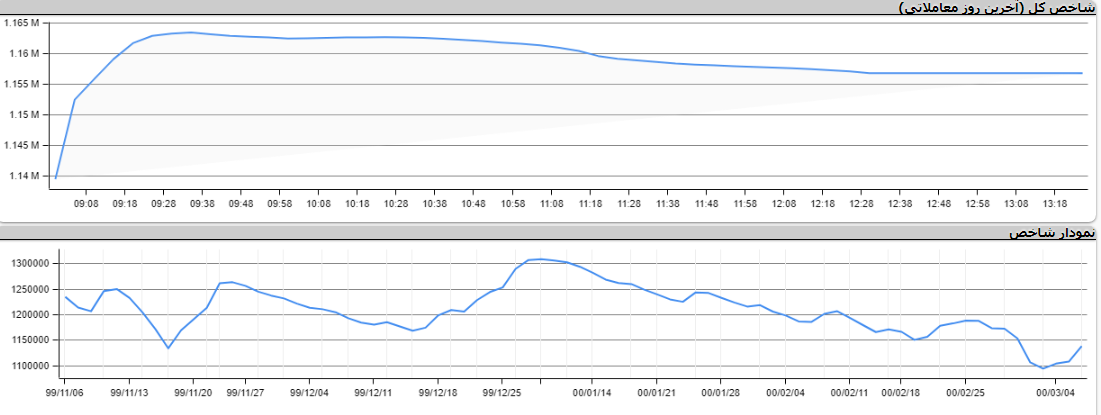This screenshot has width=1101, height=415.
Task: Click the 10:28 time axis label
Action: (x=396, y=203)
